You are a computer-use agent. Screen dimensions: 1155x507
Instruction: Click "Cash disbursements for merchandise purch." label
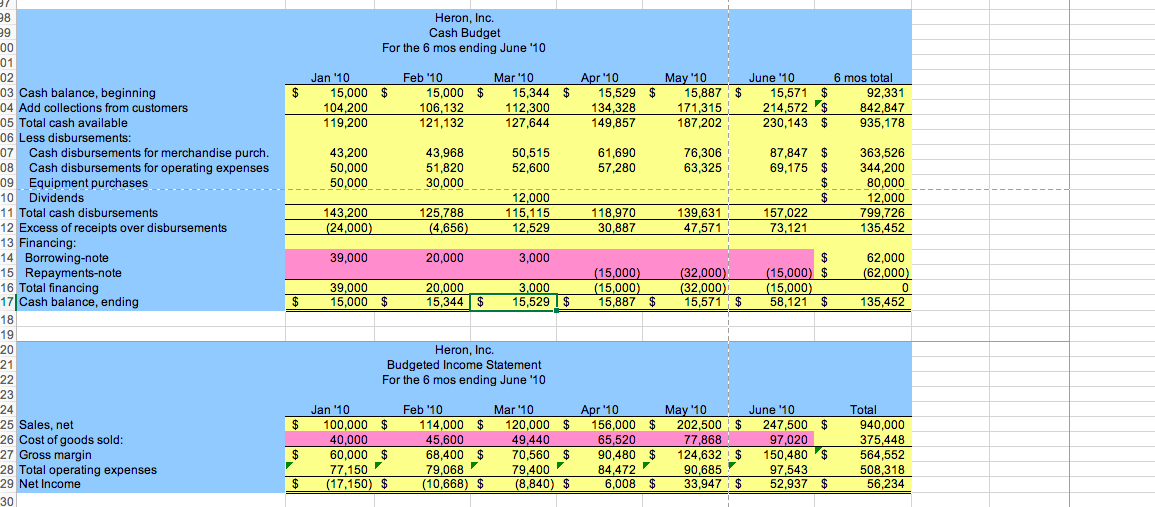pos(150,153)
